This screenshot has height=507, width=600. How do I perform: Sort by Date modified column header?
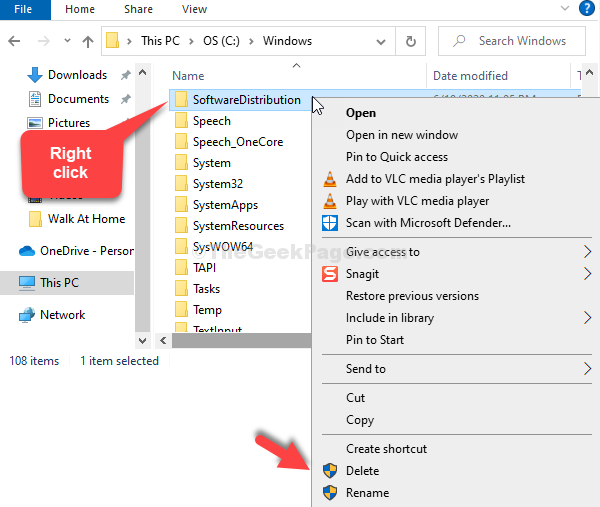(470, 76)
